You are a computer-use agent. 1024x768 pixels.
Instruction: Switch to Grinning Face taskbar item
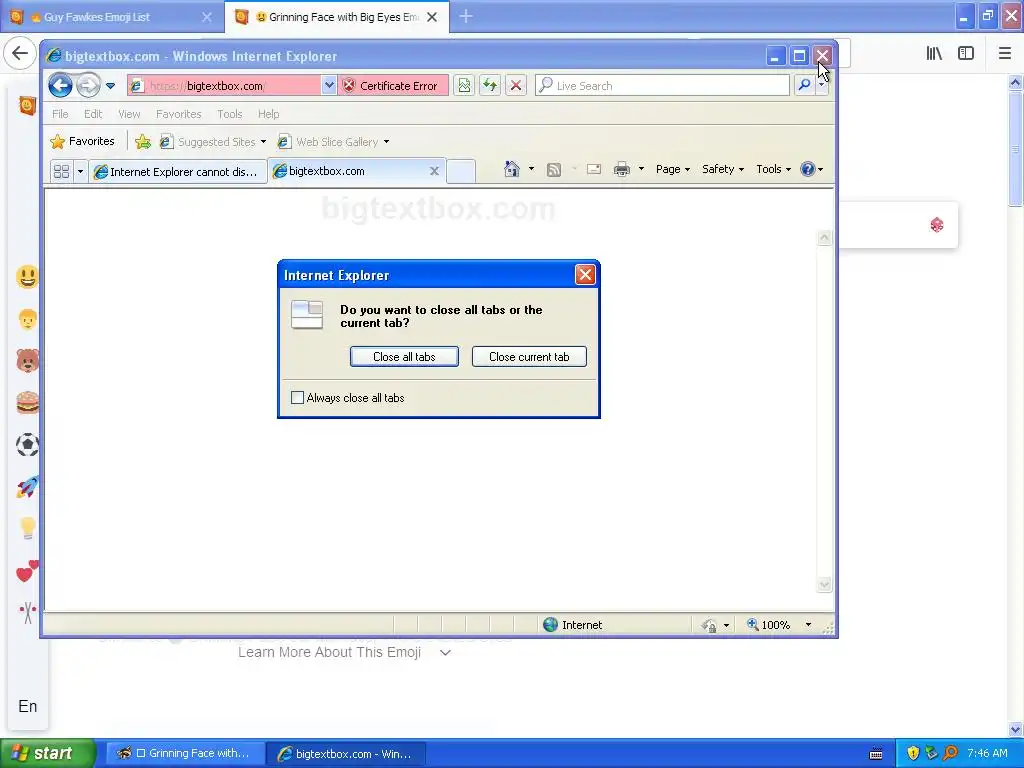coord(185,753)
